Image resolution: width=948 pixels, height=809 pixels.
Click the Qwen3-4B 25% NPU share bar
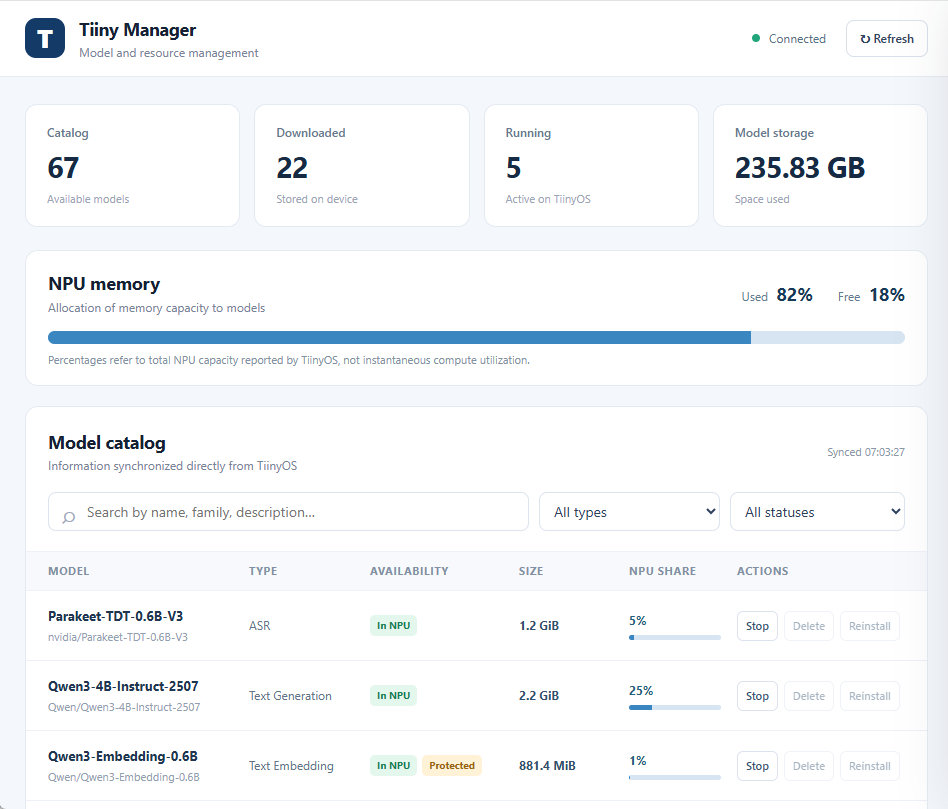click(x=675, y=707)
